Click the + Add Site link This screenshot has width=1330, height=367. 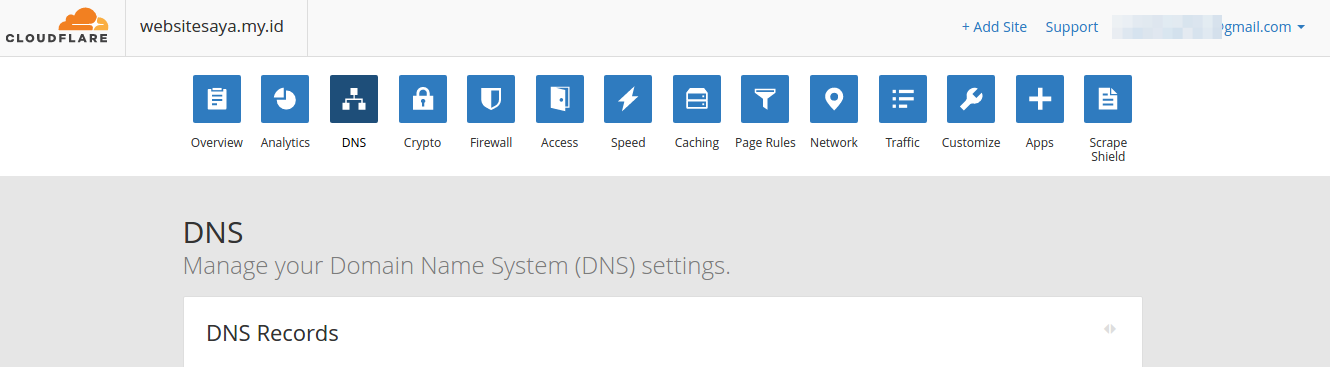(x=994, y=27)
